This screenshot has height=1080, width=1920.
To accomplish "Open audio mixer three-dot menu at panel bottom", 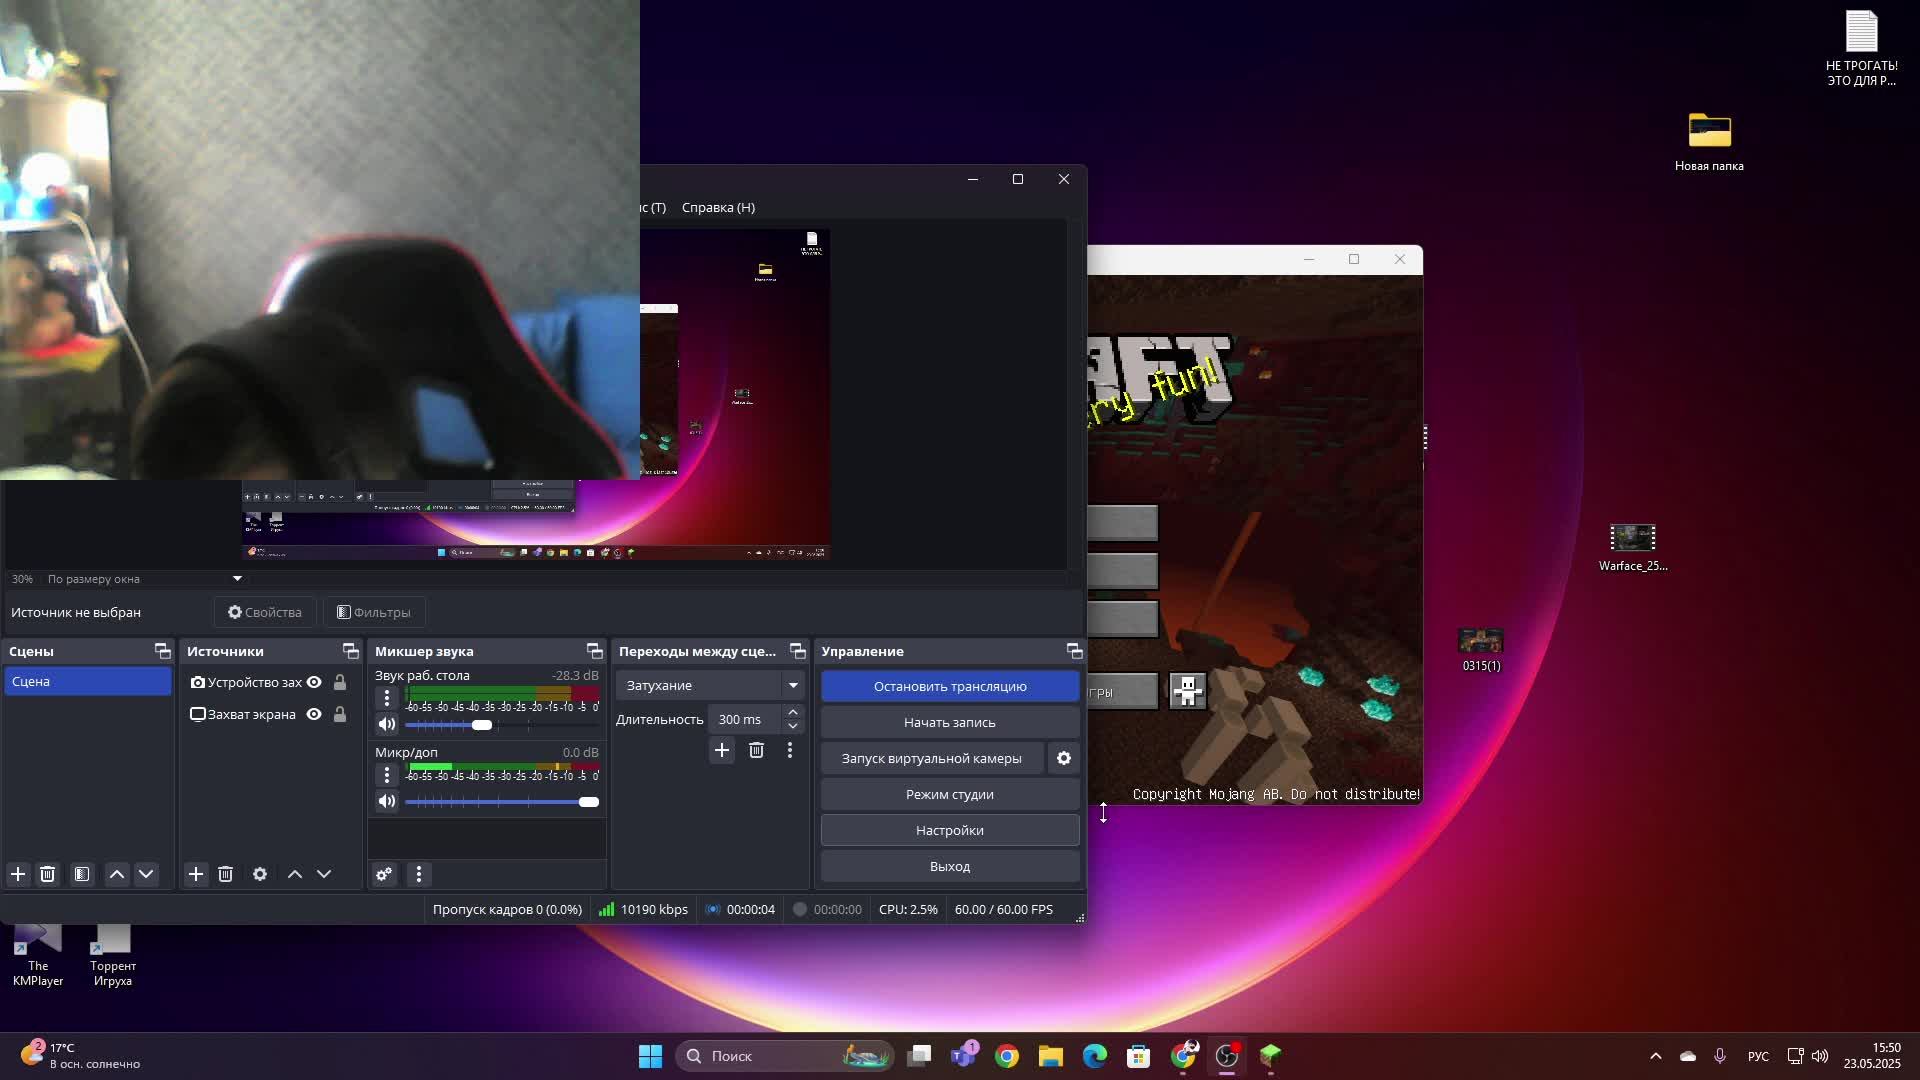I will (419, 874).
